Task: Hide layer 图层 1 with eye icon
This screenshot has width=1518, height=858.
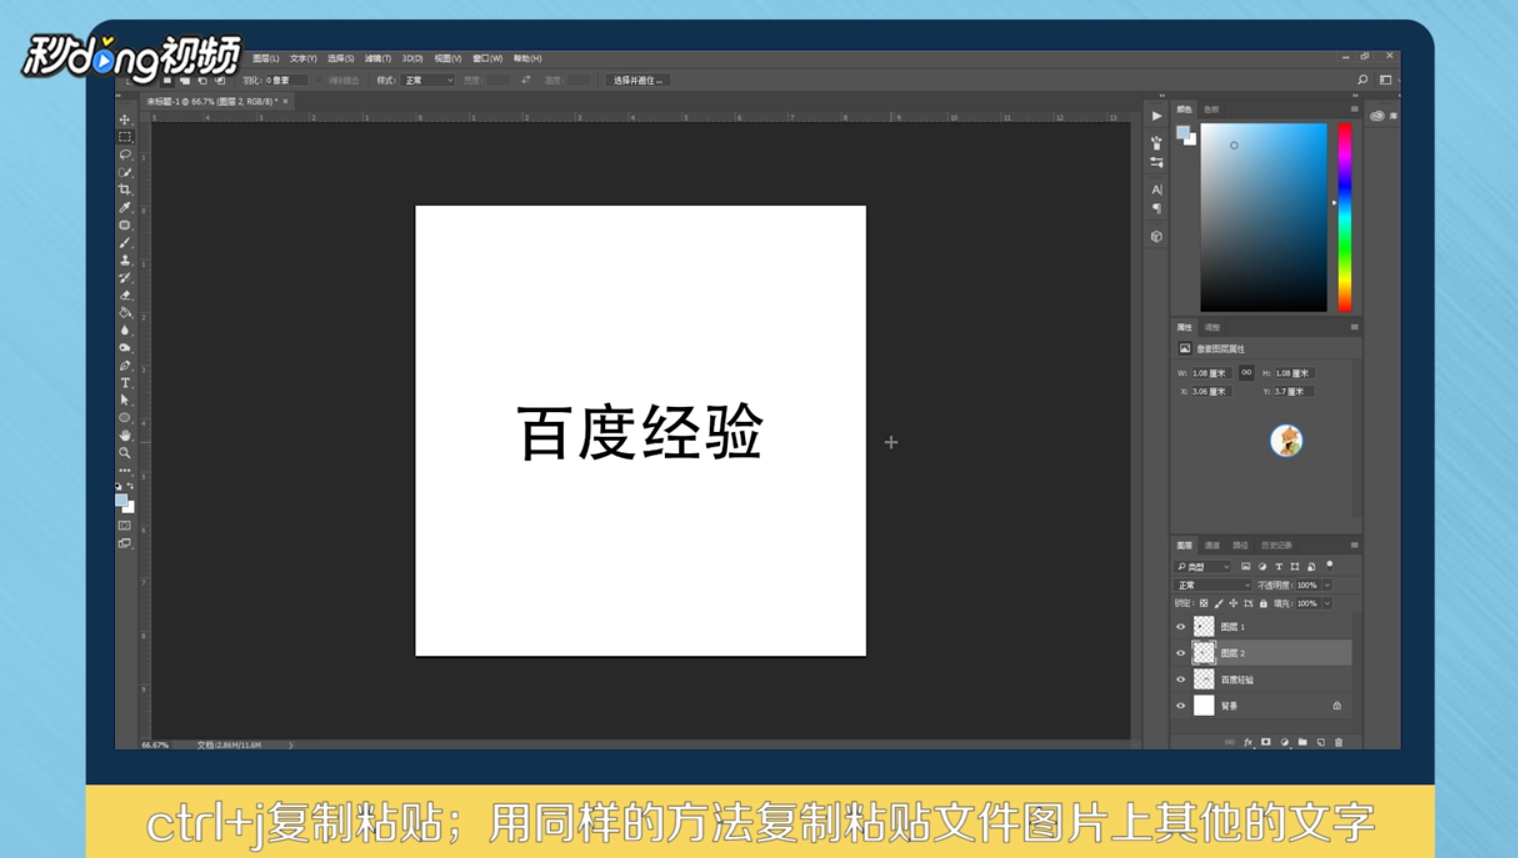Action: click(x=1181, y=627)
